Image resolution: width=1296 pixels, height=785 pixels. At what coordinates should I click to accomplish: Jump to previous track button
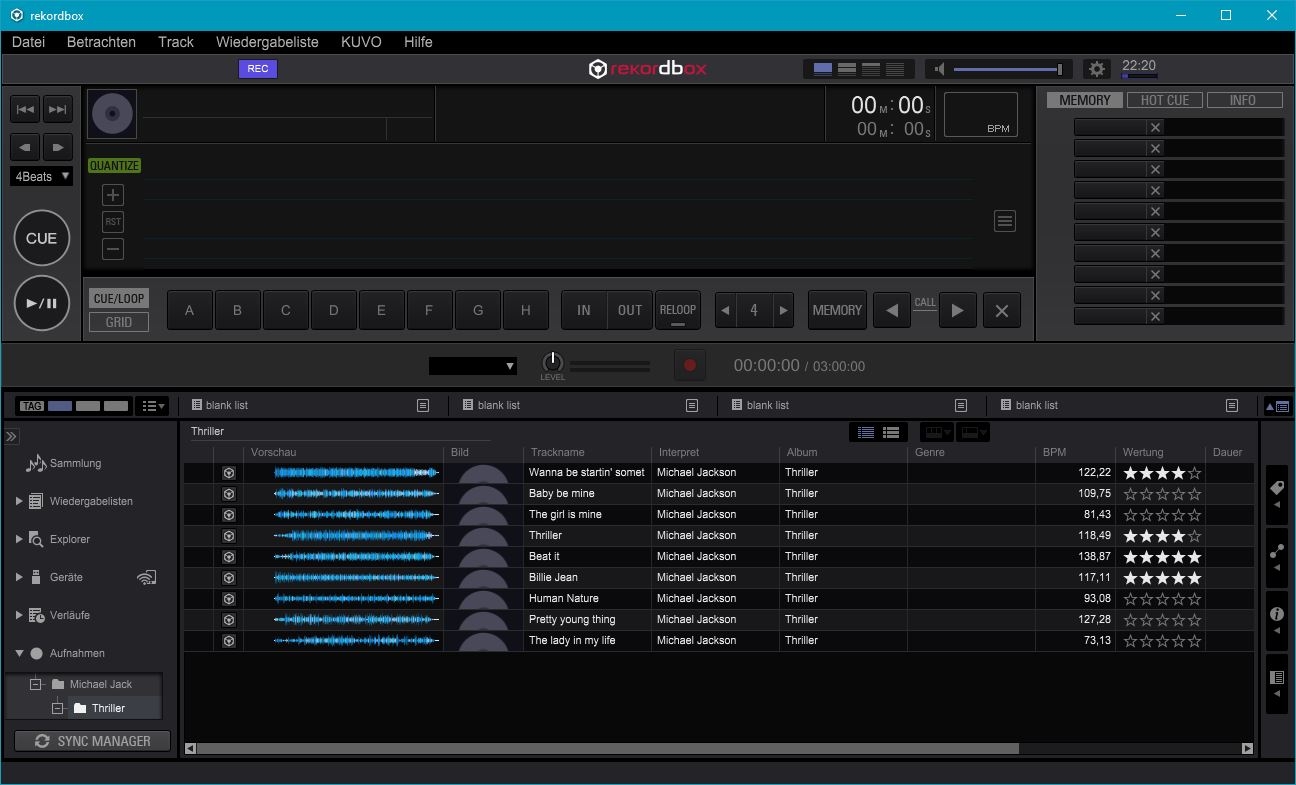[x=25, y=109]
